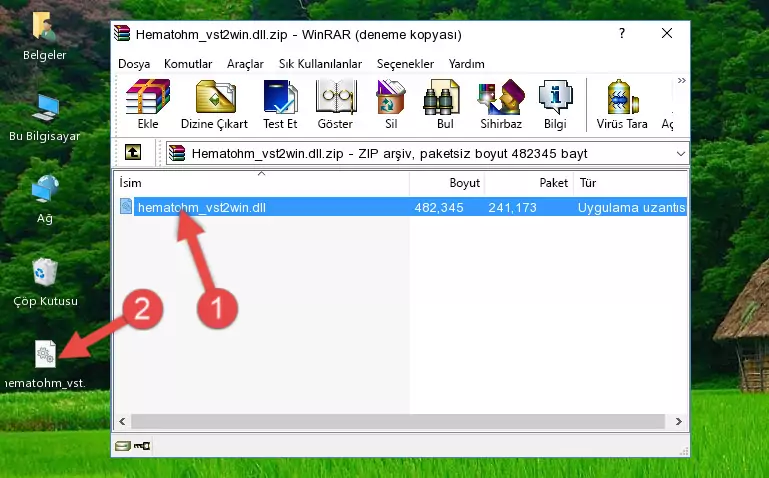Show archive Bilgi information
This screenshot has height=478, width=769.
(555, 104)
